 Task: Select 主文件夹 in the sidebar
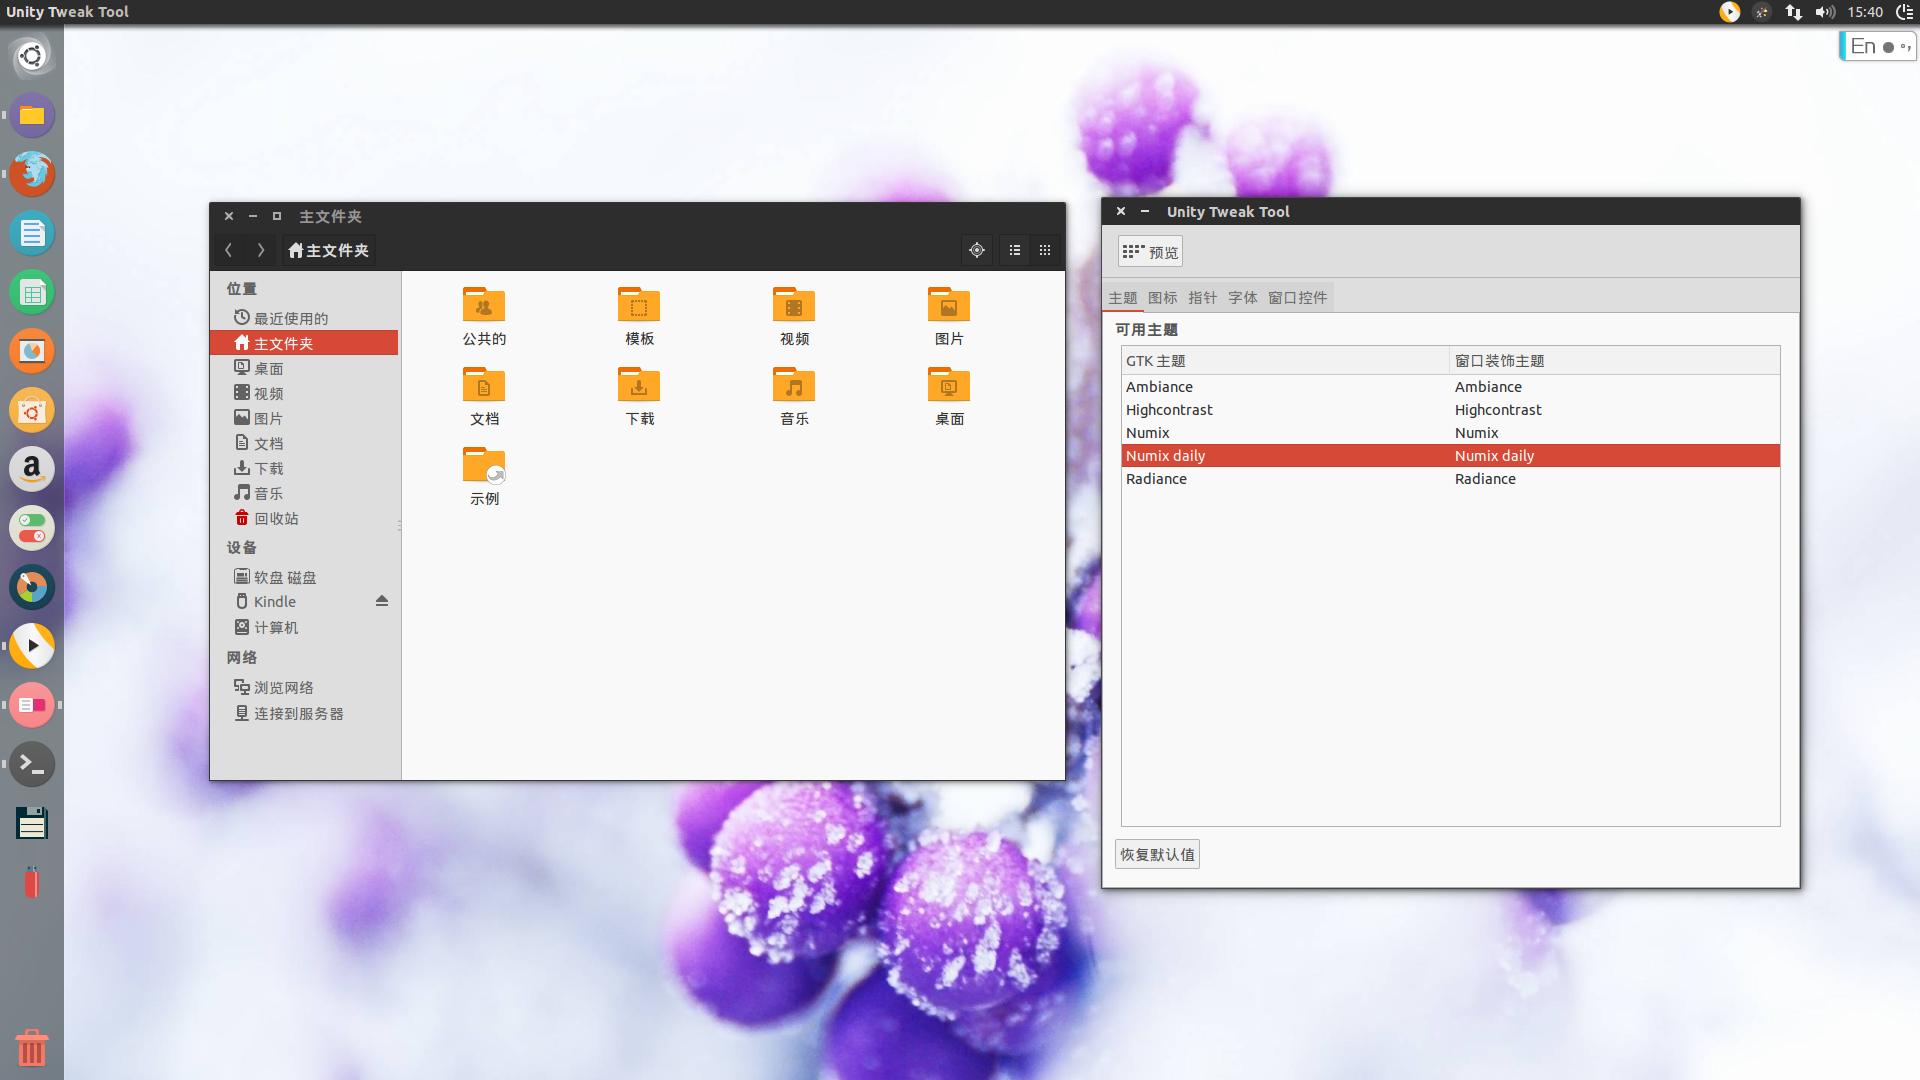[x=305, y=343]
